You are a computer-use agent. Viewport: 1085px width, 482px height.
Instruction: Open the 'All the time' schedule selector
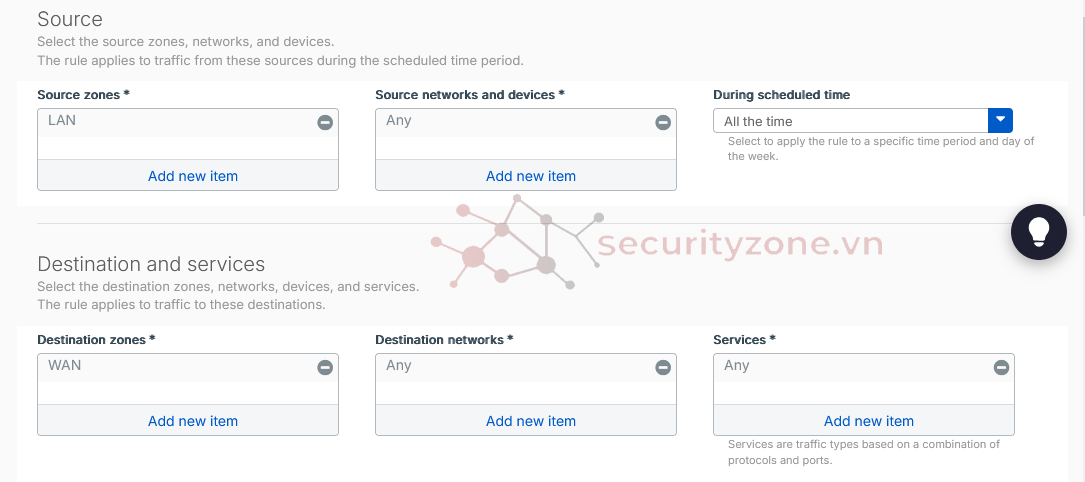(x=850, y=121)
